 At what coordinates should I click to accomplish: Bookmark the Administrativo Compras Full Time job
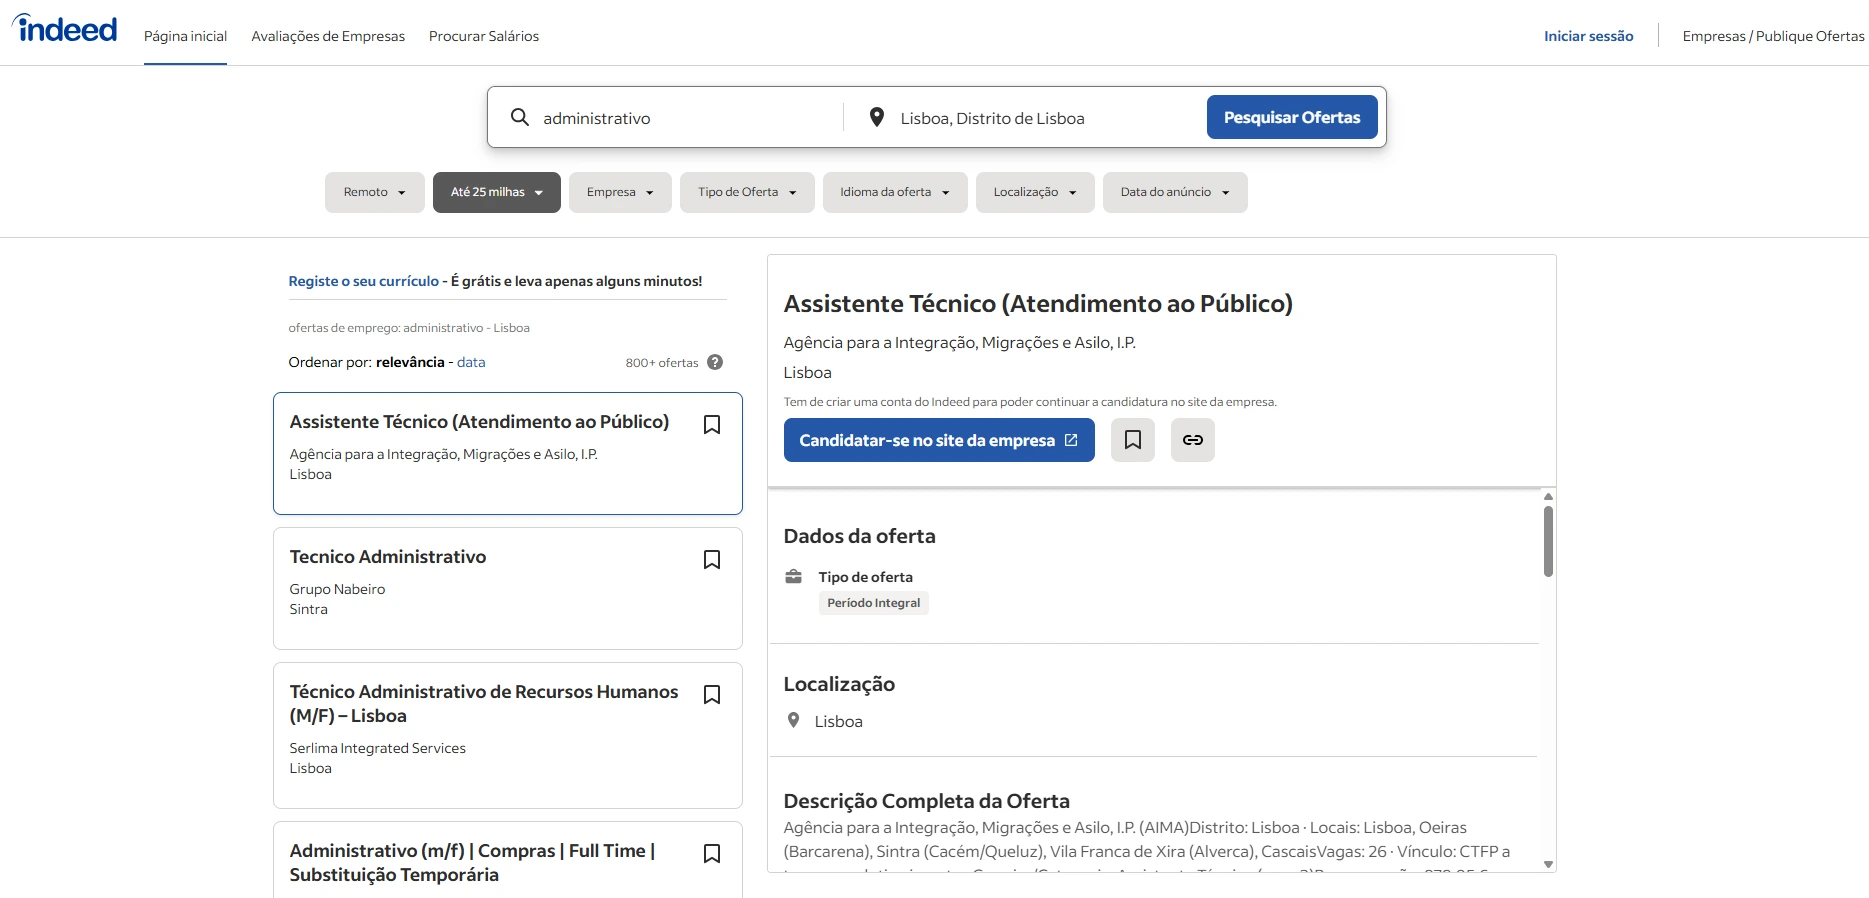[712, 854]
